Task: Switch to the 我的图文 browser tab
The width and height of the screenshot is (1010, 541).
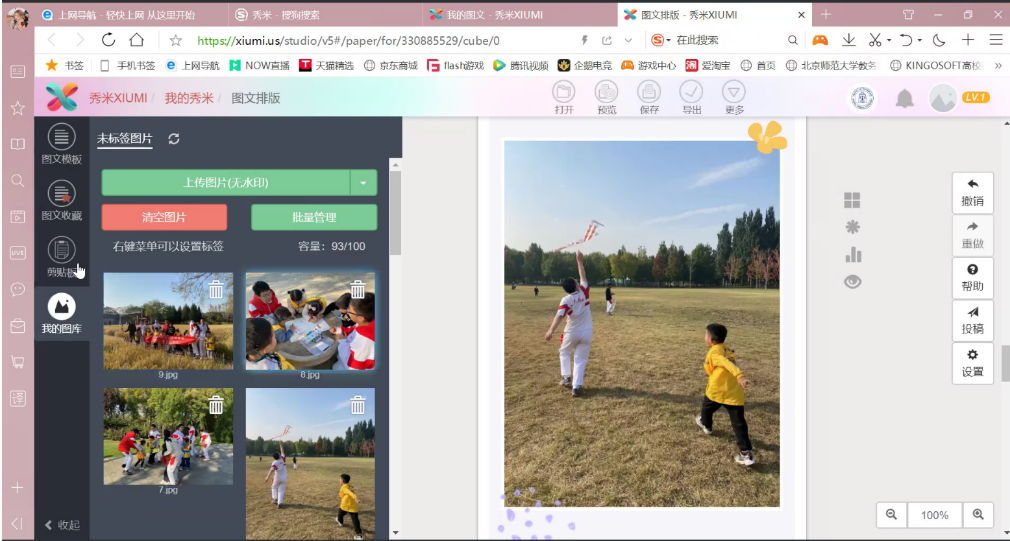Action: pos(470,15)
